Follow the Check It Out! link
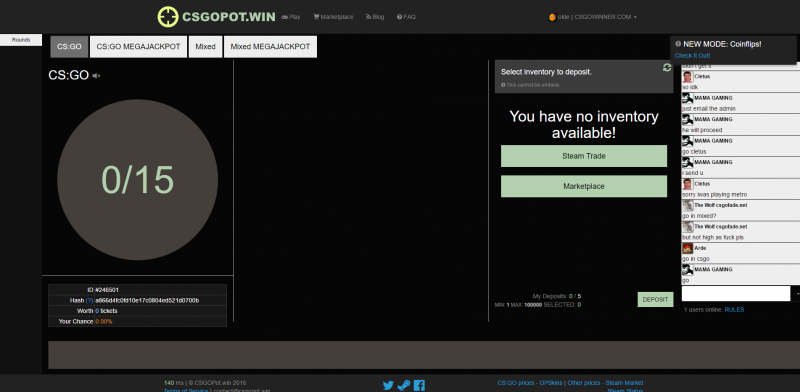Viewport: 800px width, 392px height. [x=692, y=56]
